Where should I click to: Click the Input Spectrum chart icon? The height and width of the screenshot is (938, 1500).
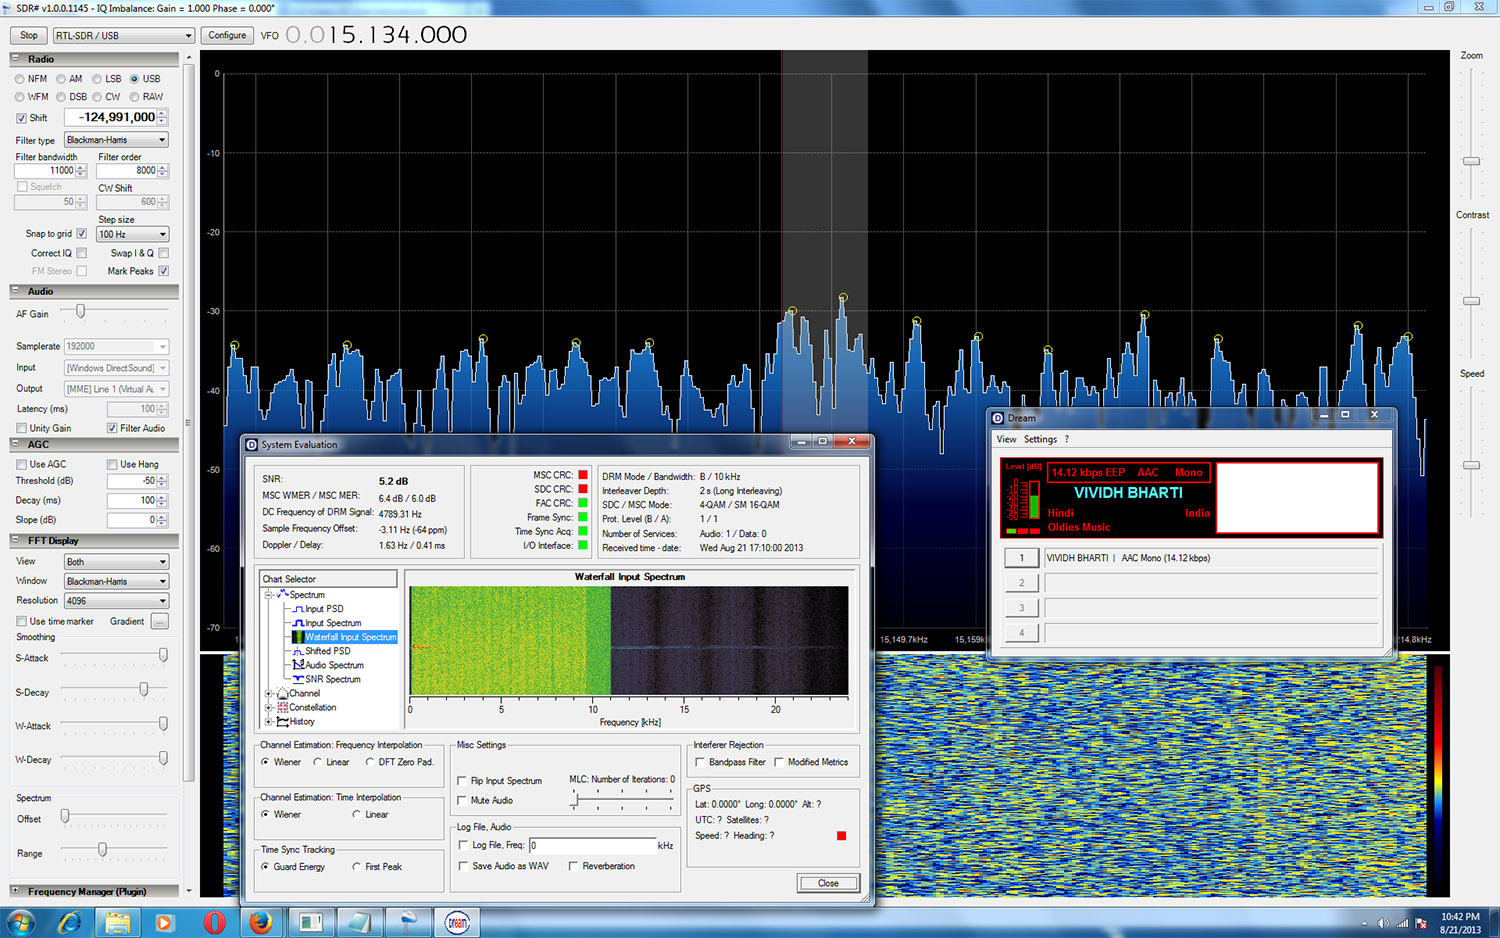tap(297, 623)
